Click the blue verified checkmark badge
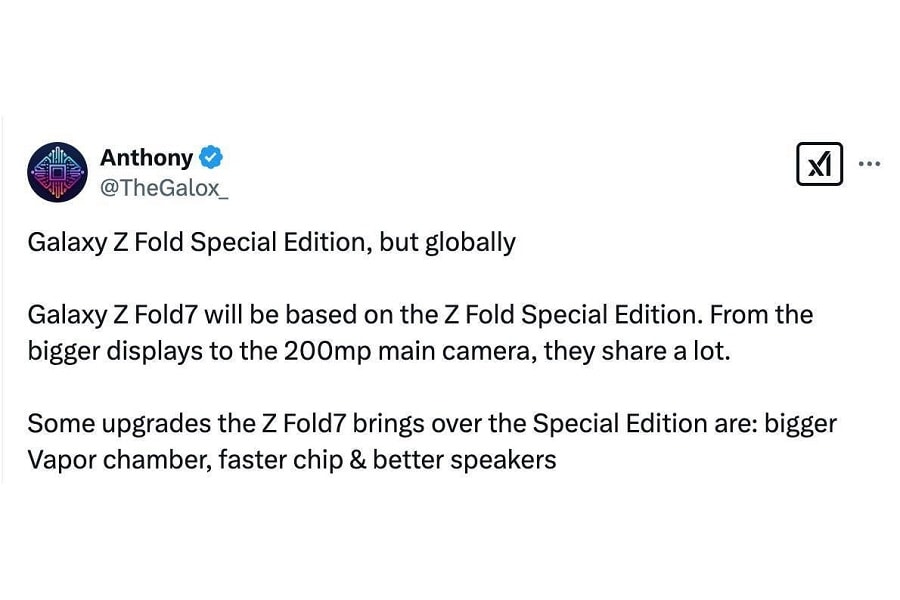This screenshot has width=900, height=600. pos(211,157)
